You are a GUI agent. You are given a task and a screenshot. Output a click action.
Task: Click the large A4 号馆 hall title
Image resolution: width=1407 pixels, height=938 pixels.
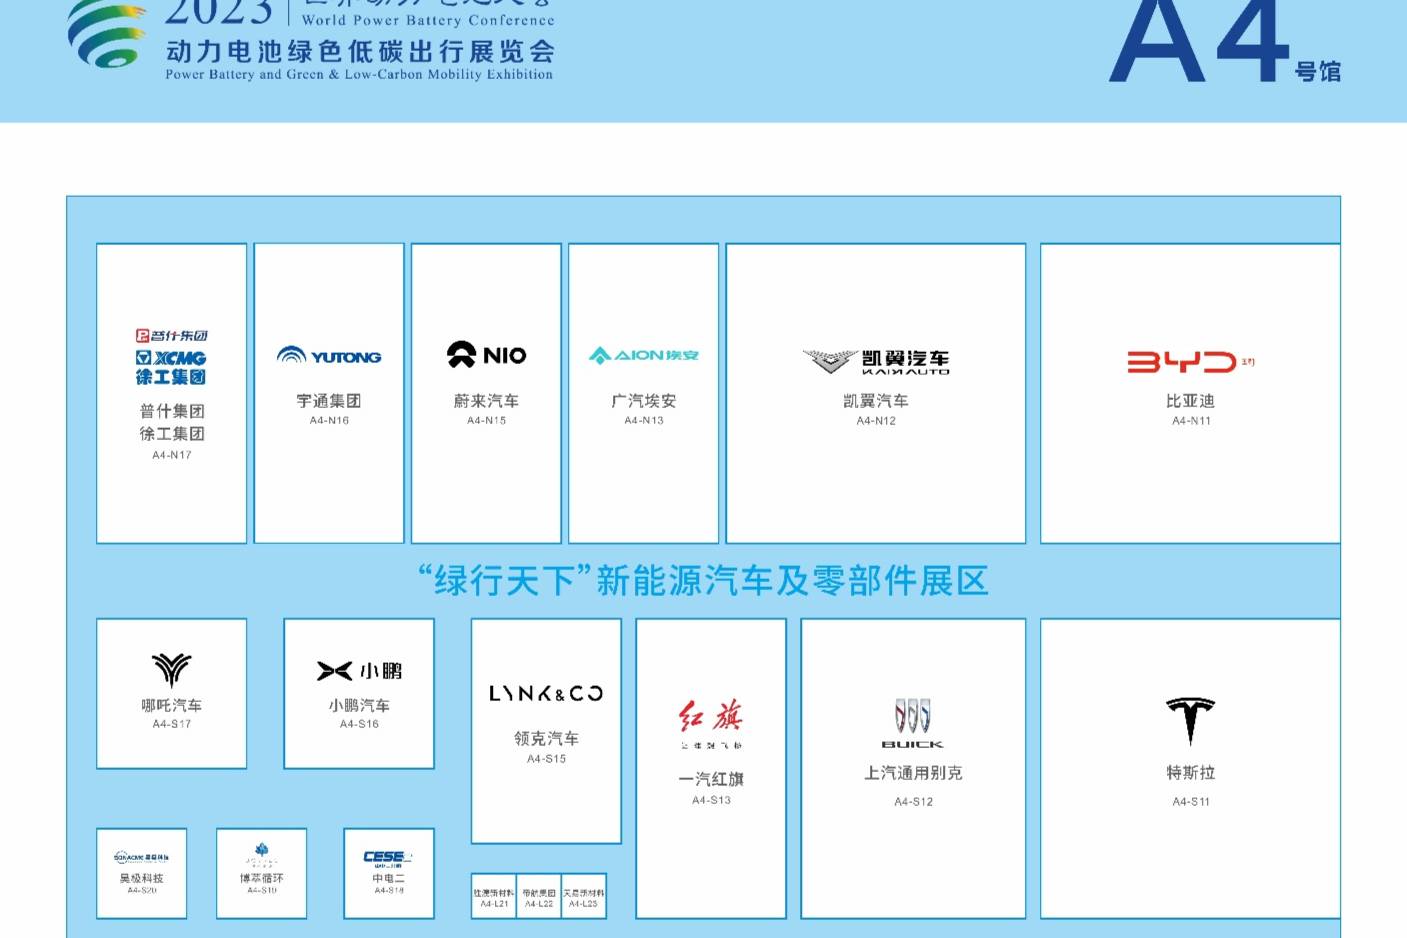pos(1225,41)
